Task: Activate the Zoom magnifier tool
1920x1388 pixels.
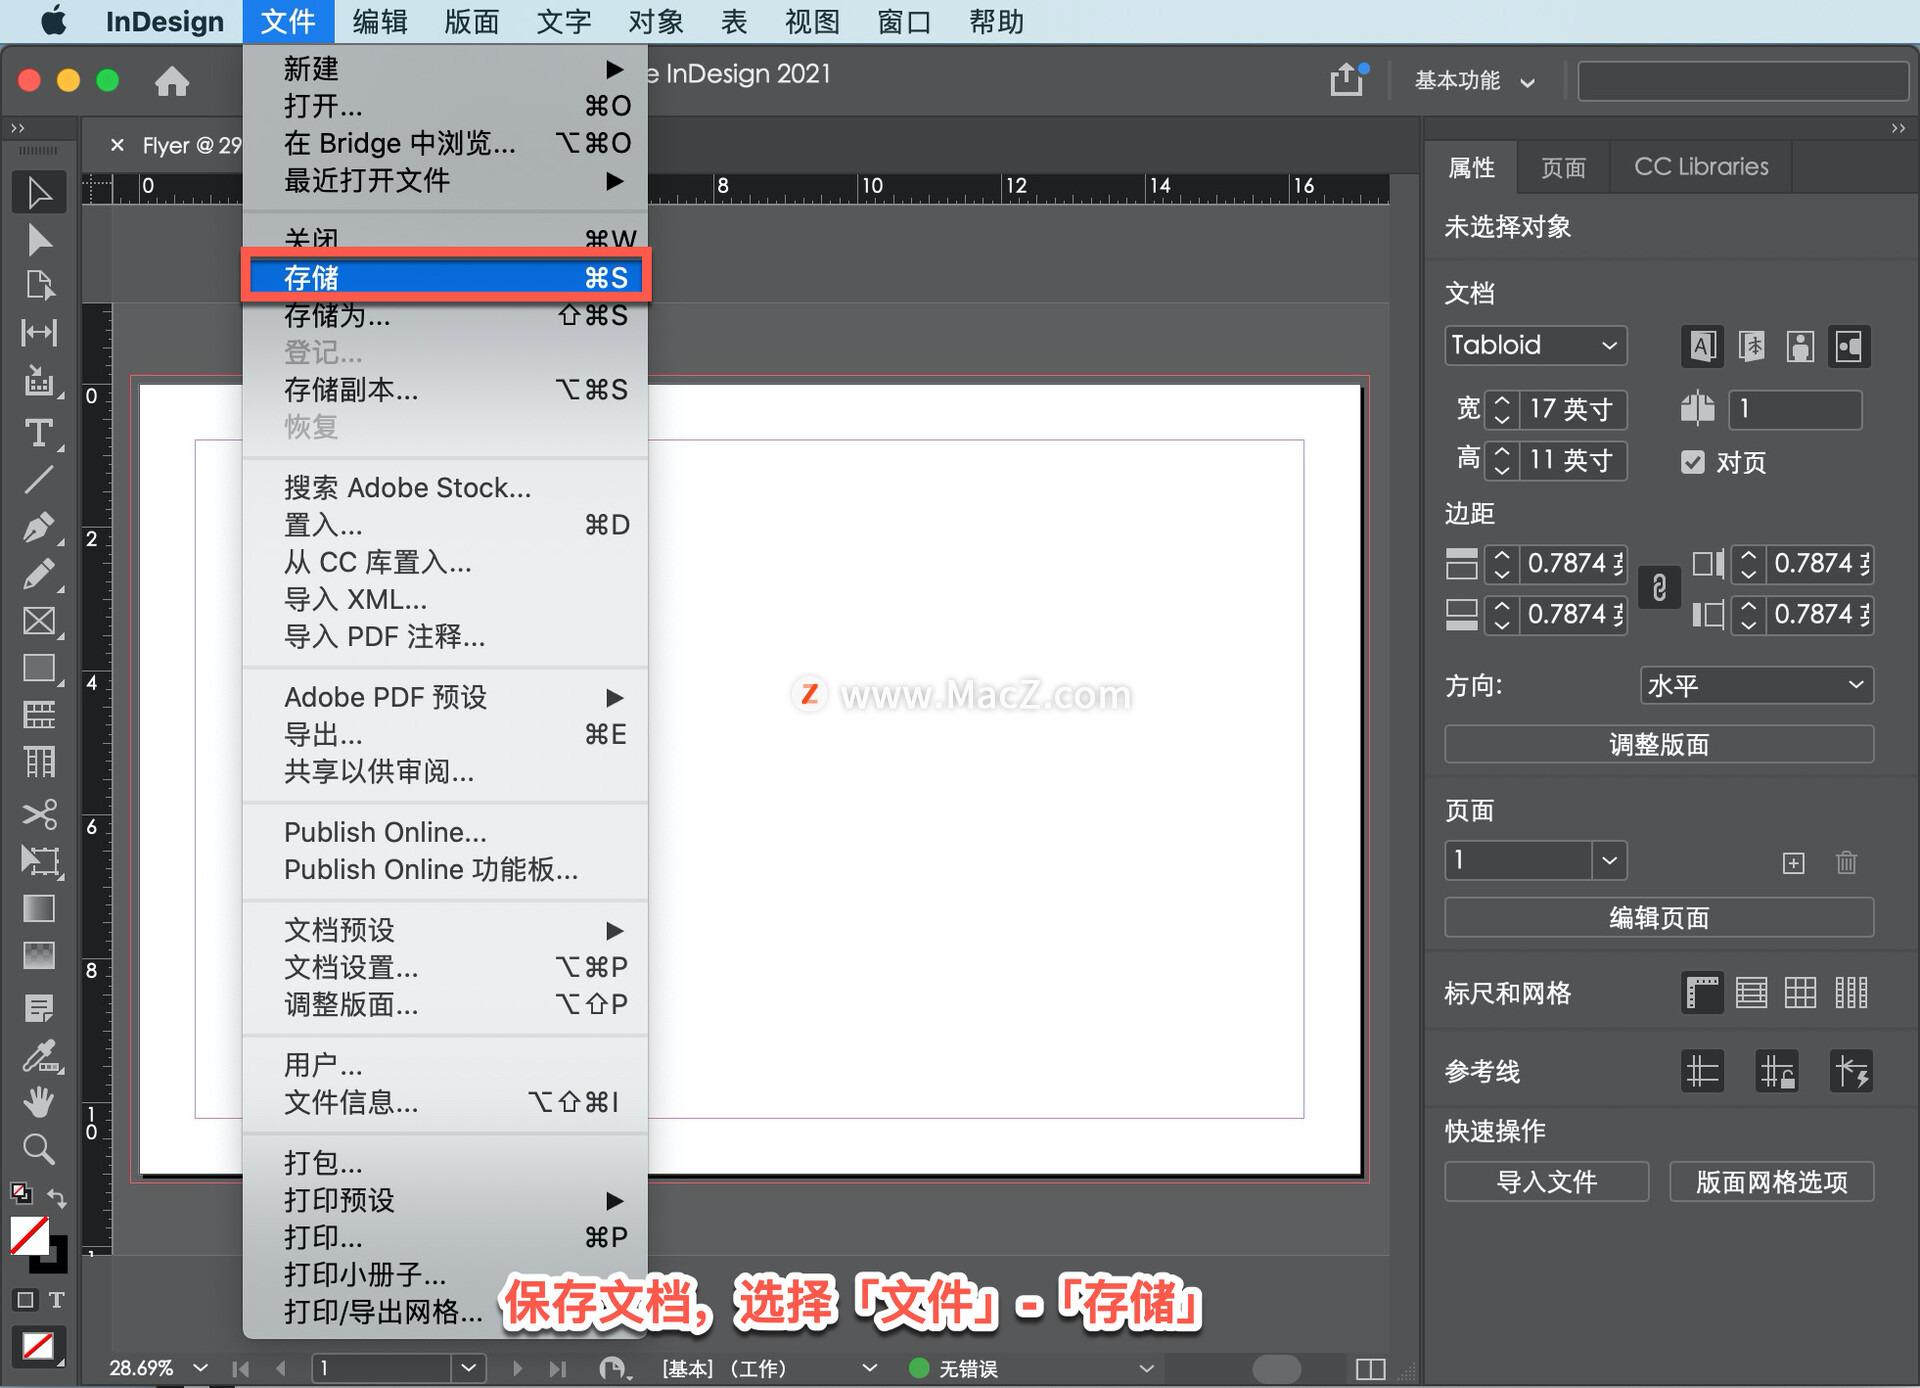Action: (38, 1148)
